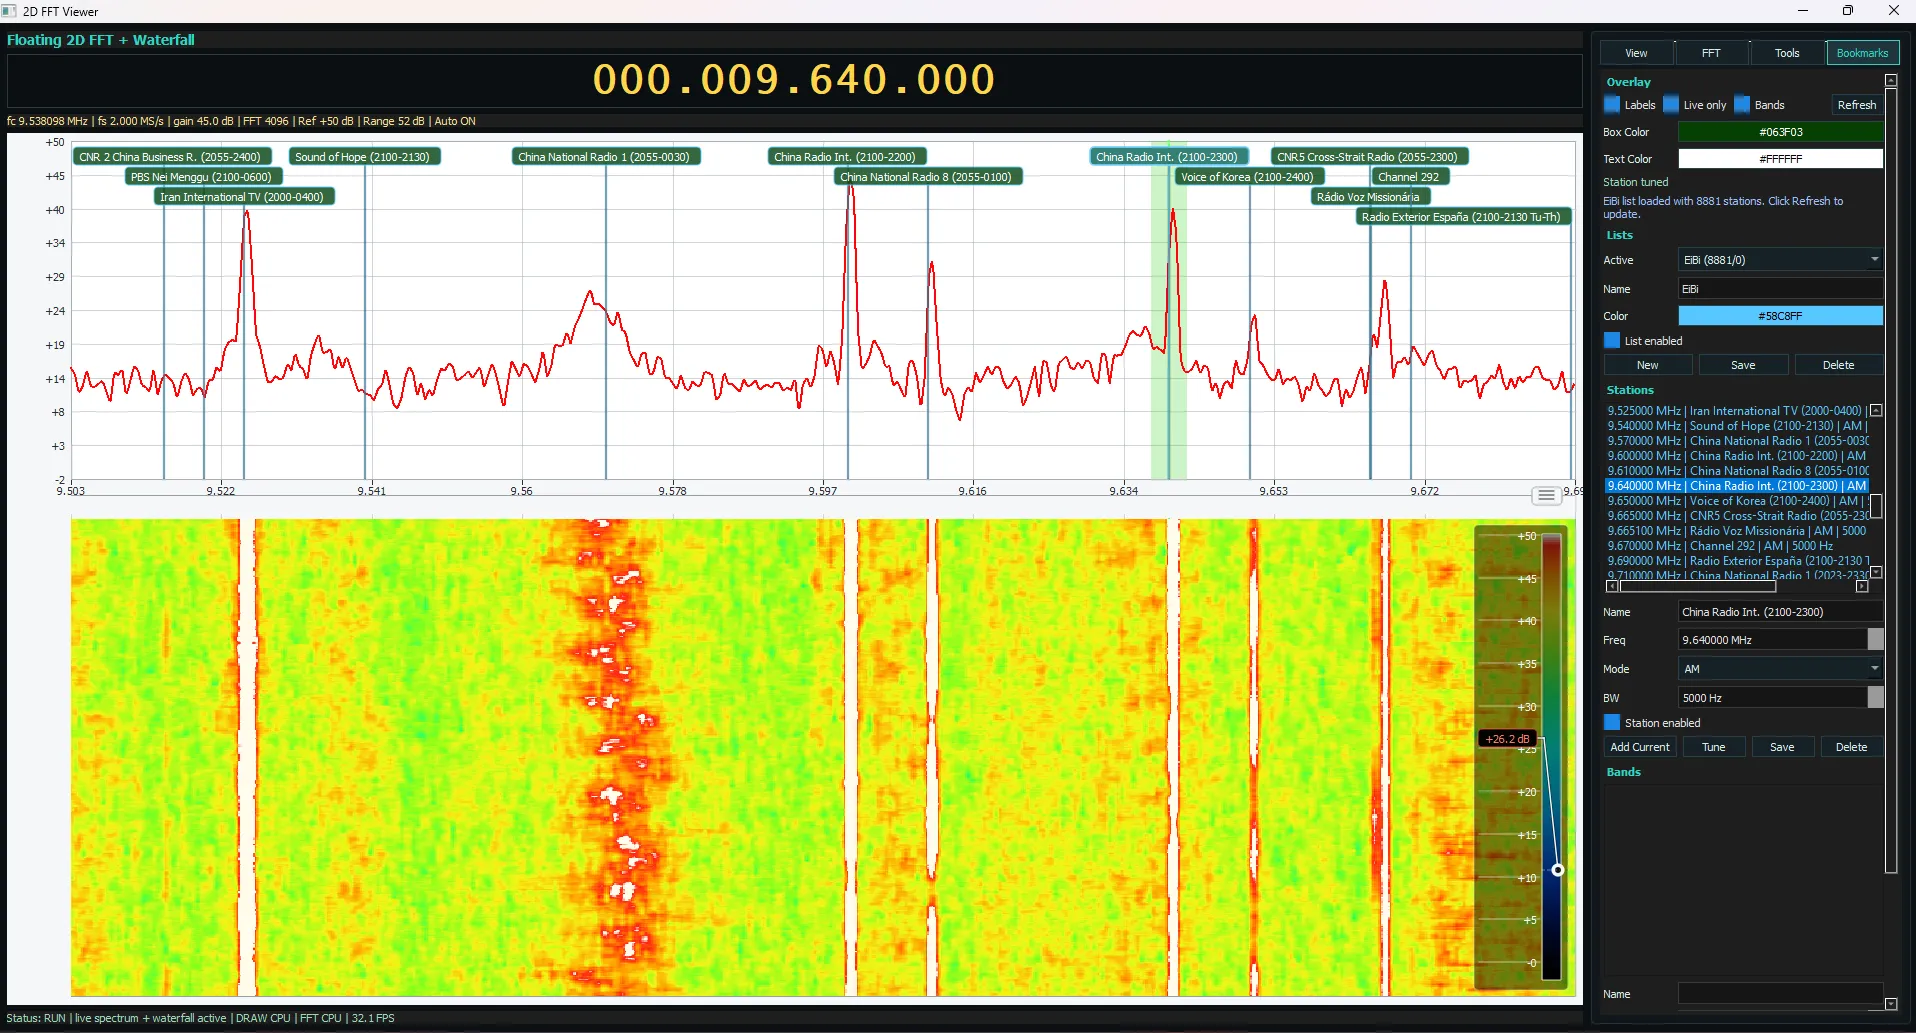Click the frequency readout 000.009.640.000
The image size is (1916, 1033).
click(794, 79)
